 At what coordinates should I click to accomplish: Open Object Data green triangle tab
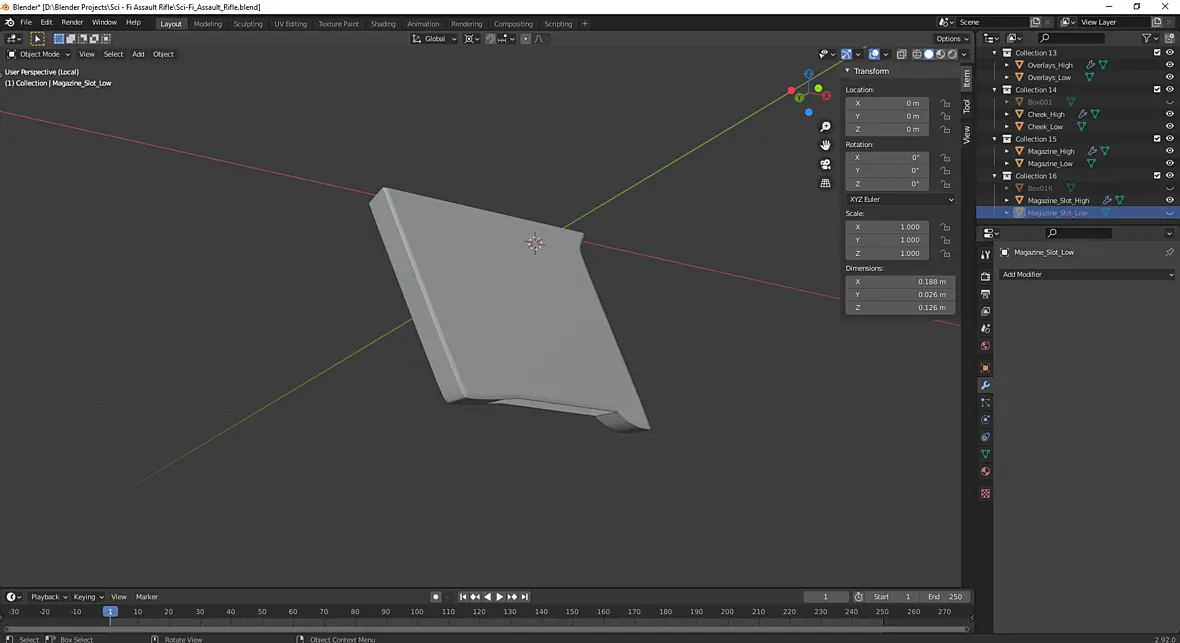coord(985,454)
